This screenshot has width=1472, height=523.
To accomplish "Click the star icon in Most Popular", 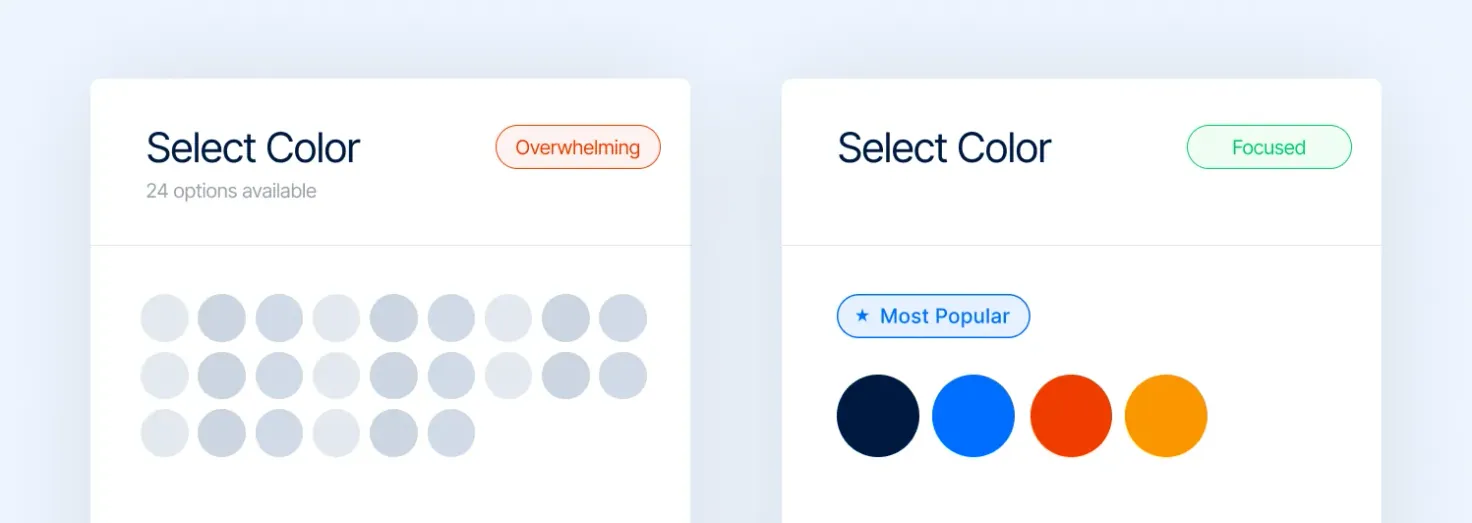I will coord(862,316).
